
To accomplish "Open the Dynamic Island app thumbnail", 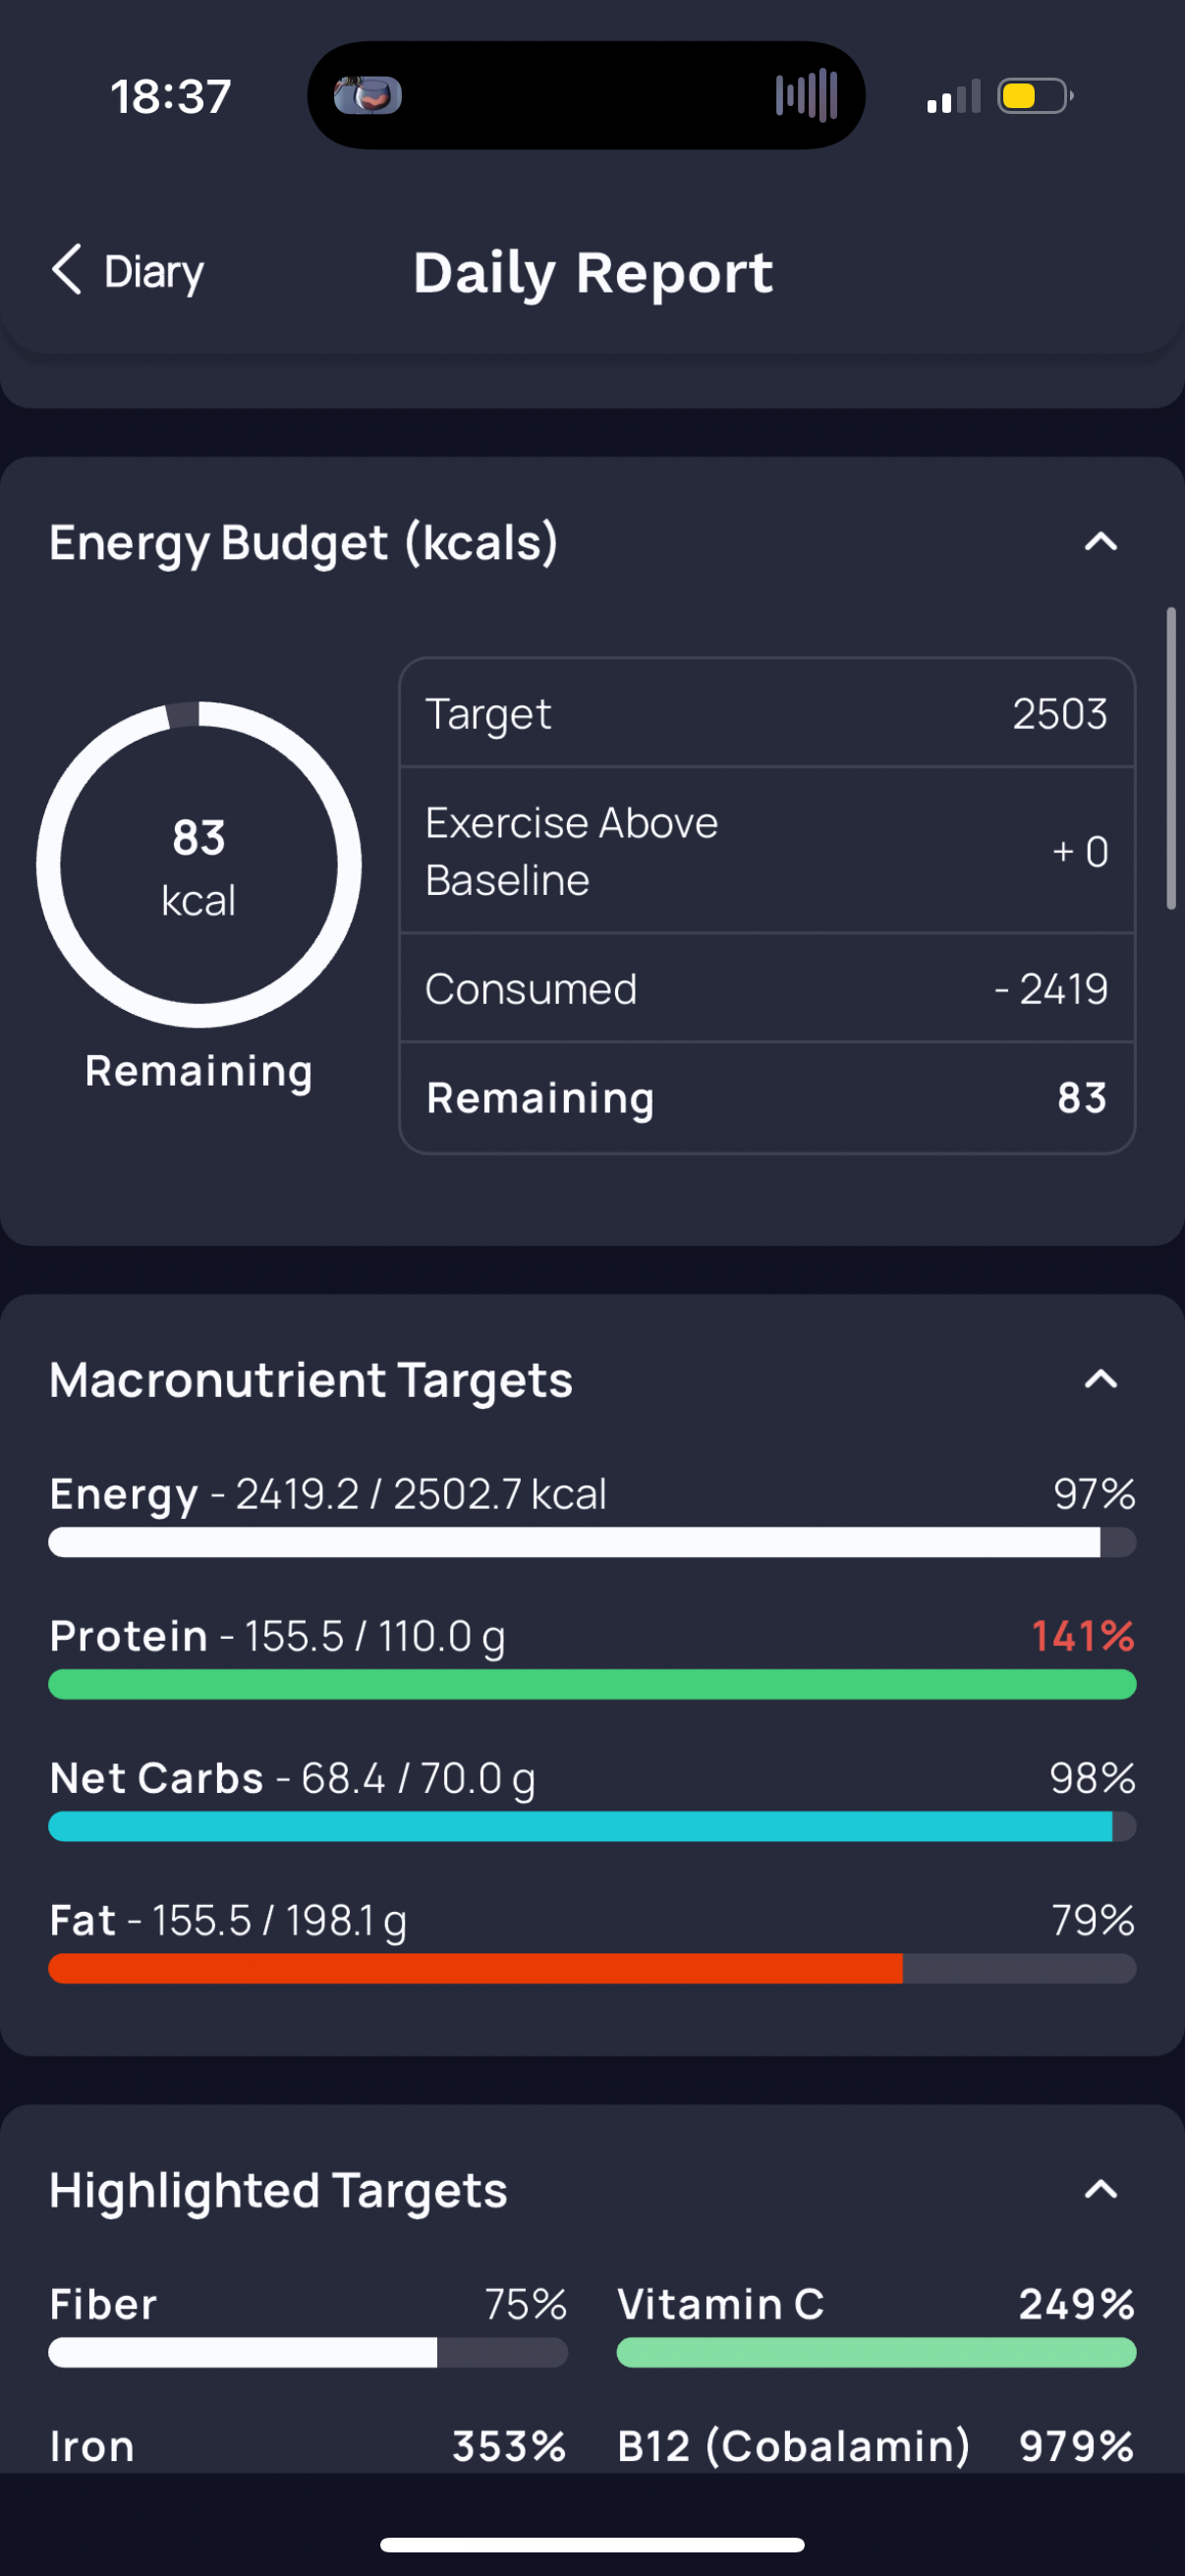I will 368,96.
